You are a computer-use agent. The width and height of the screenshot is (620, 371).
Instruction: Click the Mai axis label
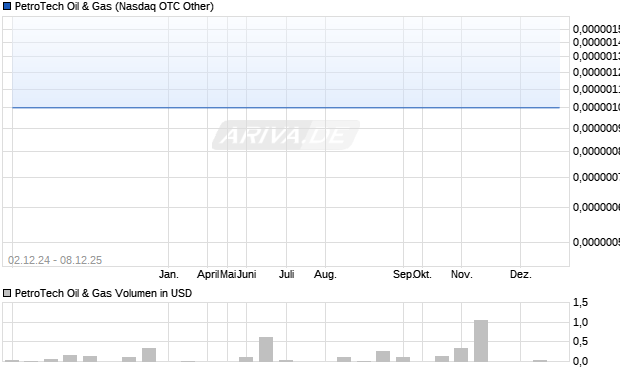[228, 274]
